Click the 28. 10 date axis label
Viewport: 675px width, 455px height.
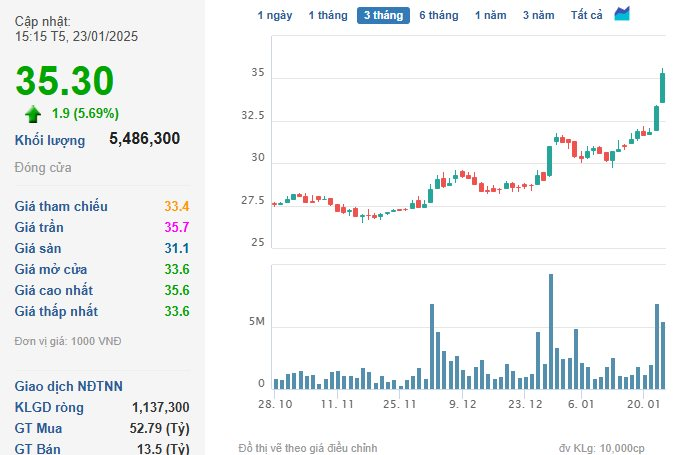tap(275, 404)
